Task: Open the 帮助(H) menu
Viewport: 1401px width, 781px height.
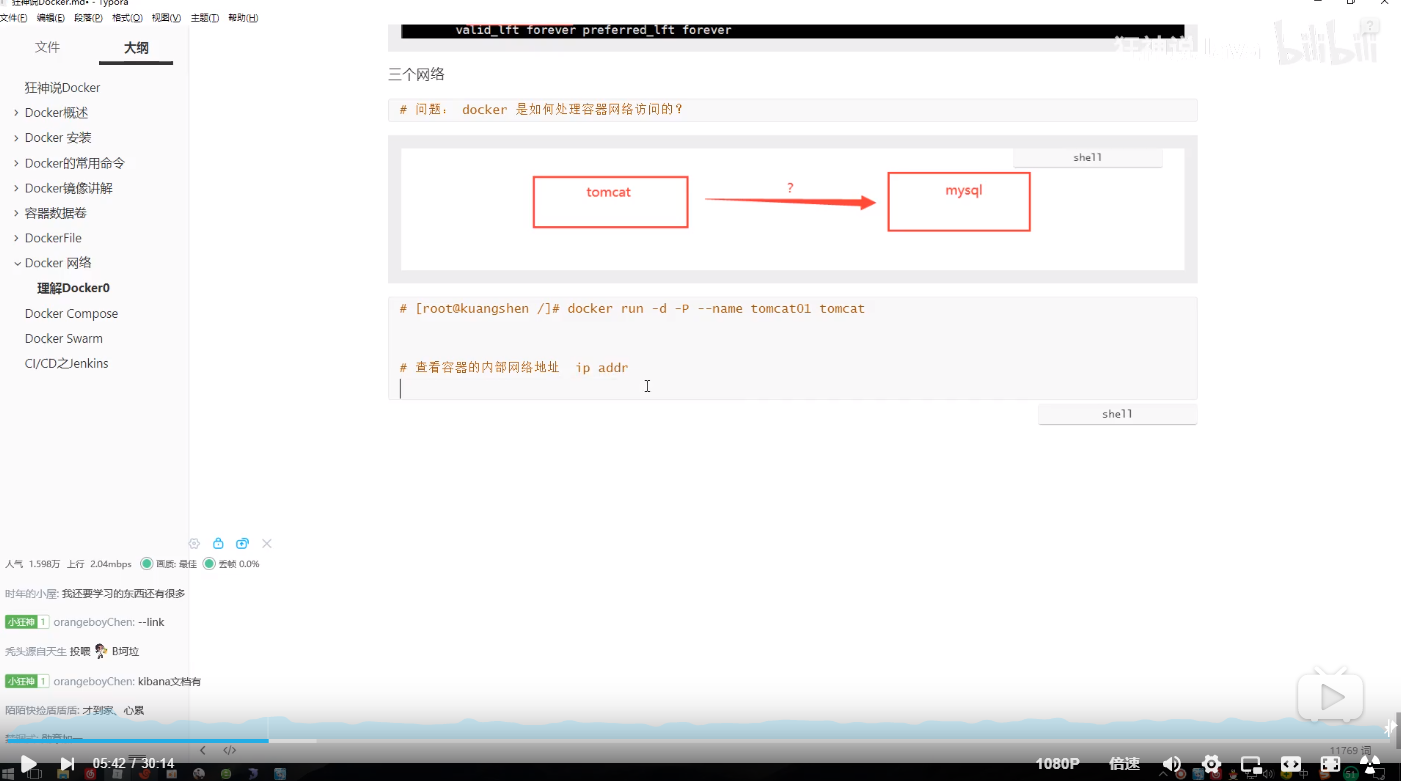Action: click(243, 18)
